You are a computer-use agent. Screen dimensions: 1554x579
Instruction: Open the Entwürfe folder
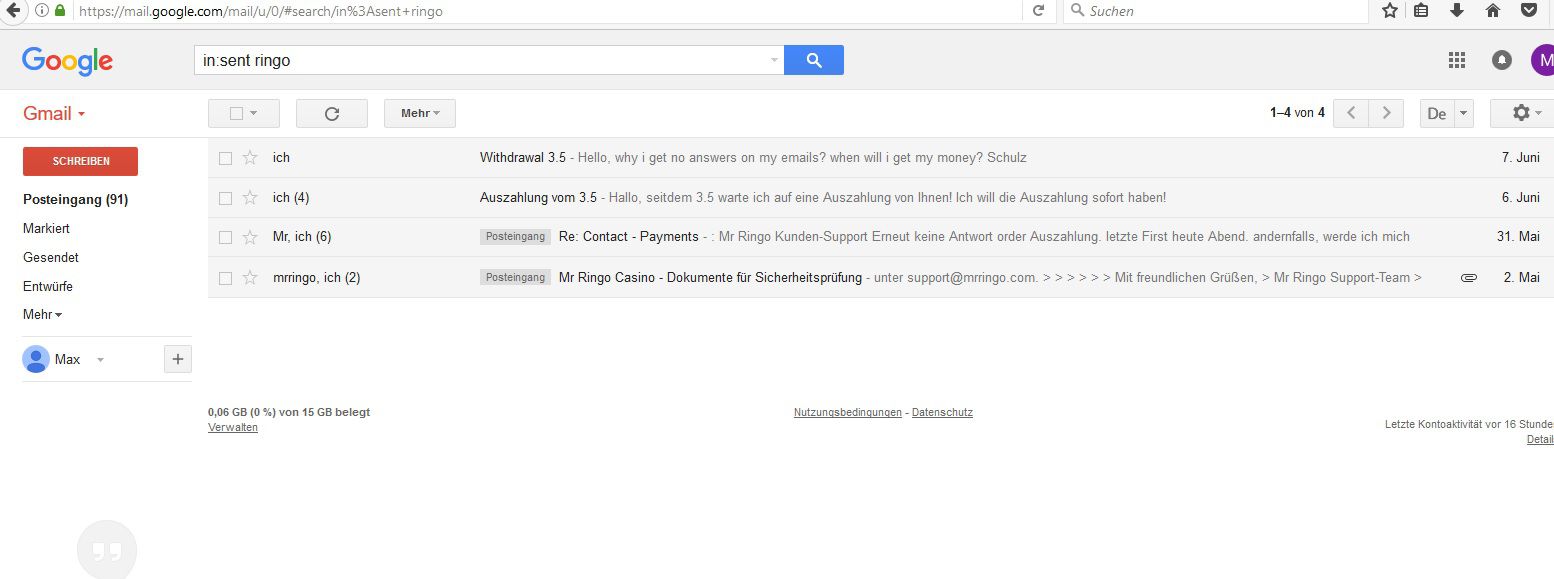click(48, 286)
